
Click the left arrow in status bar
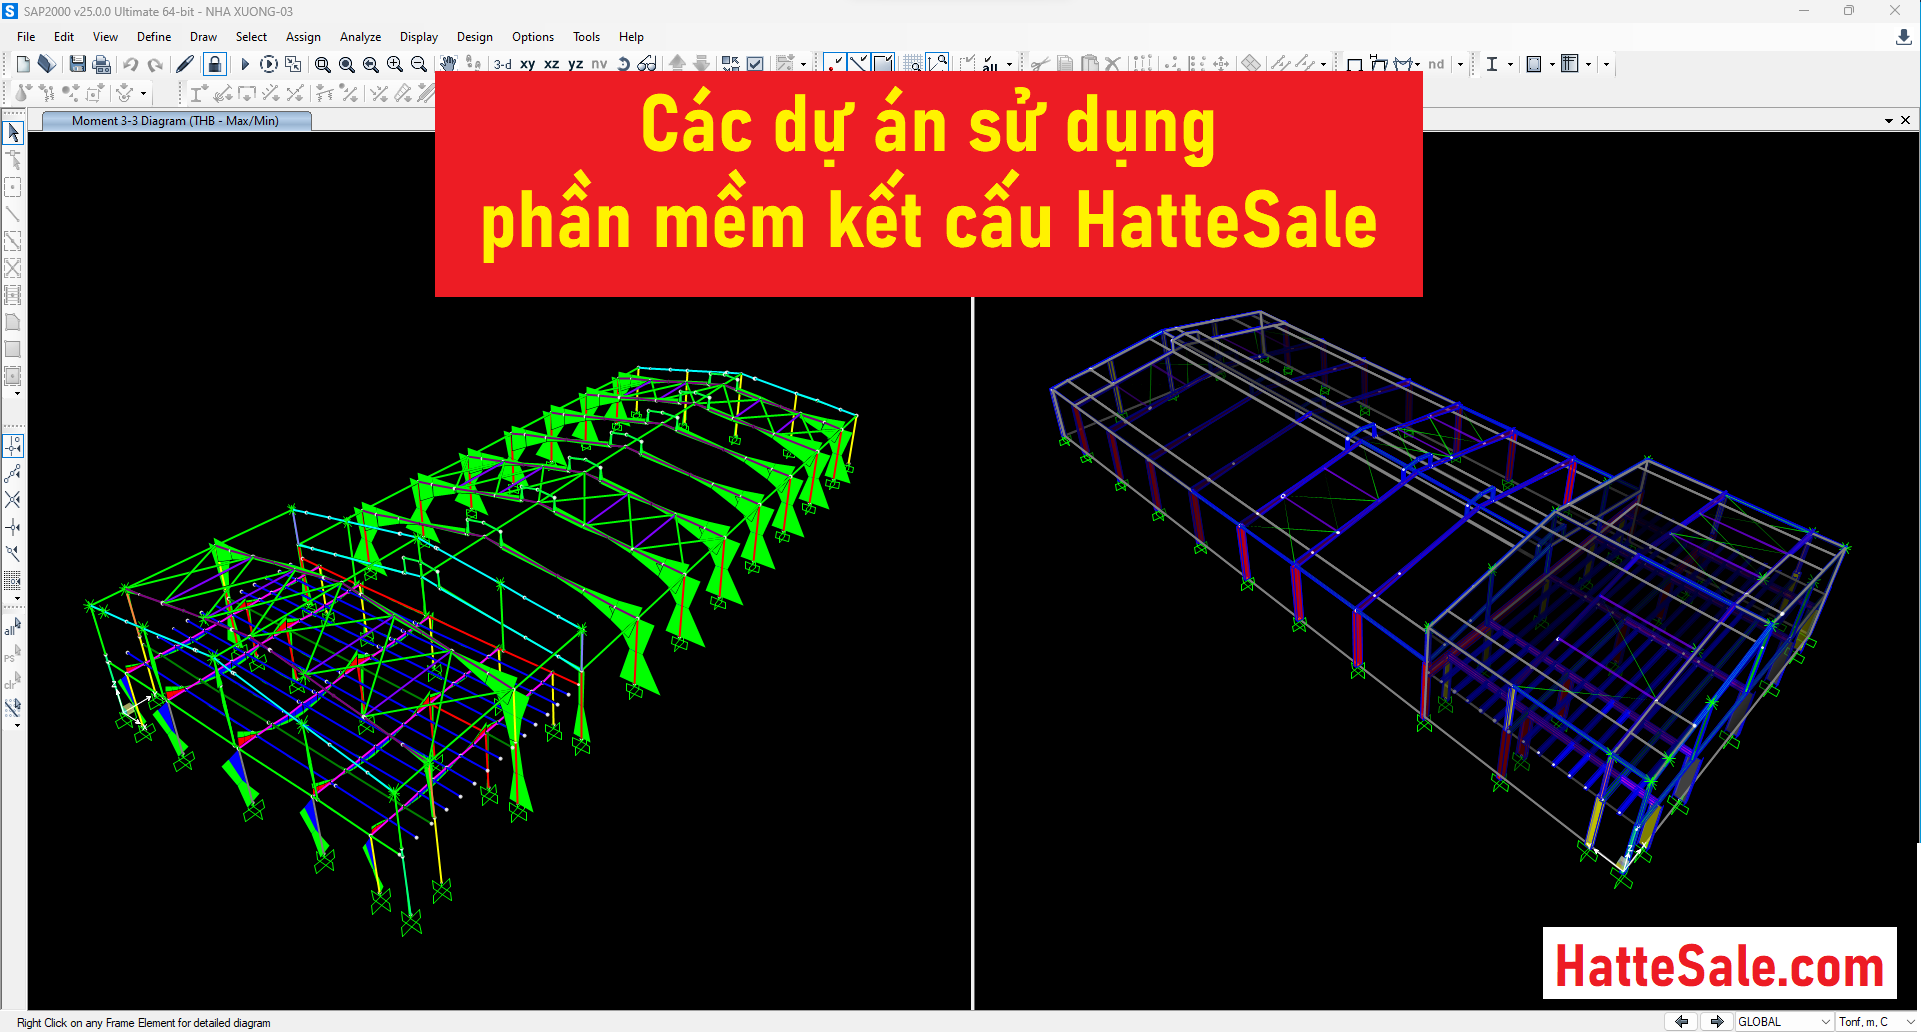click(x=1682, y=1022)
